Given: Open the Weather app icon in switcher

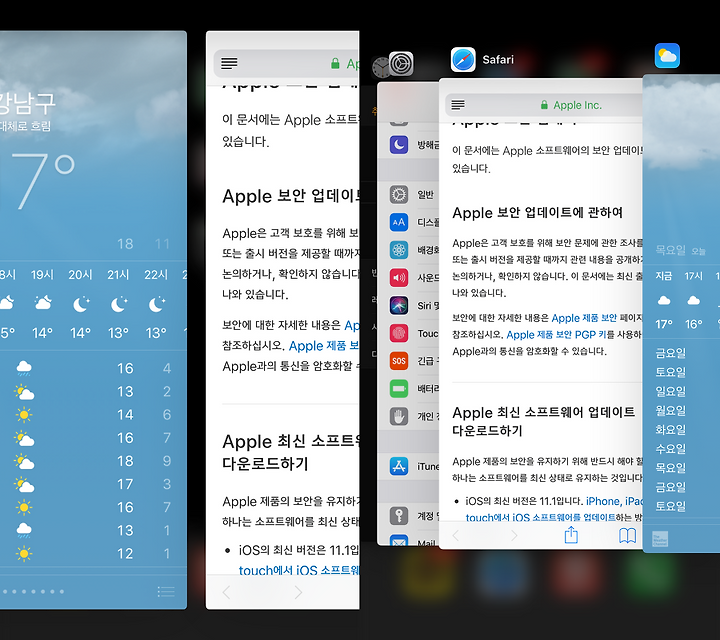Looking at the screenshot, I should (x=667, y=56).
